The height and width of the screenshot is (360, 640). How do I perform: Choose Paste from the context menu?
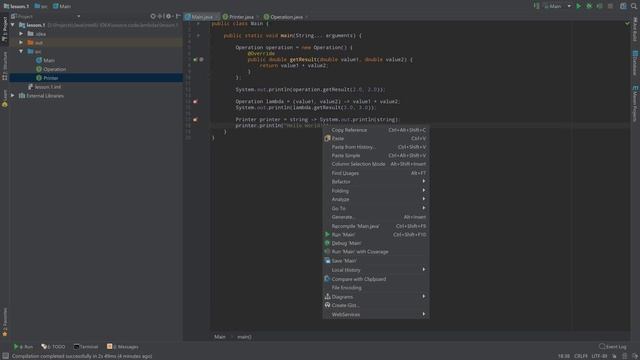click(376, 138)
